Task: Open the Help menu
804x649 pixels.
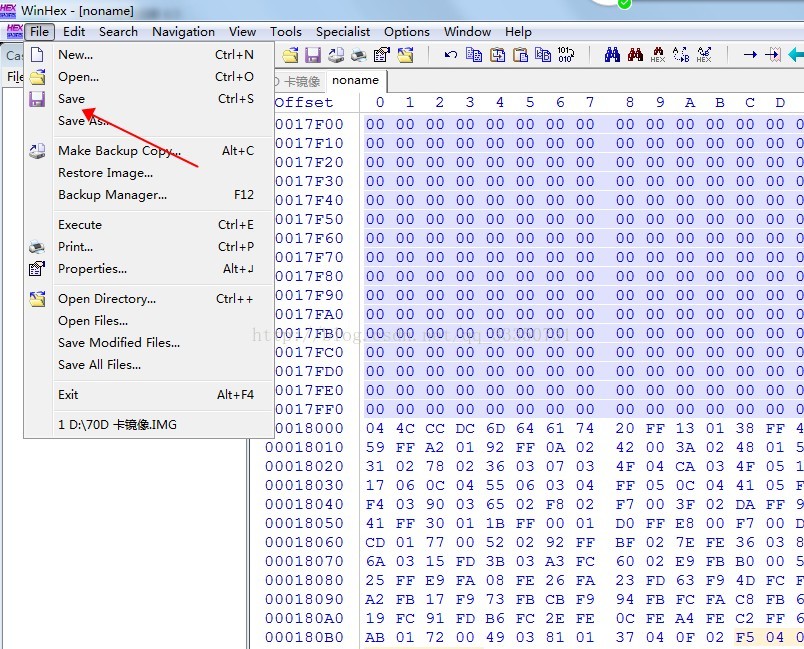Action: point(518,32)
